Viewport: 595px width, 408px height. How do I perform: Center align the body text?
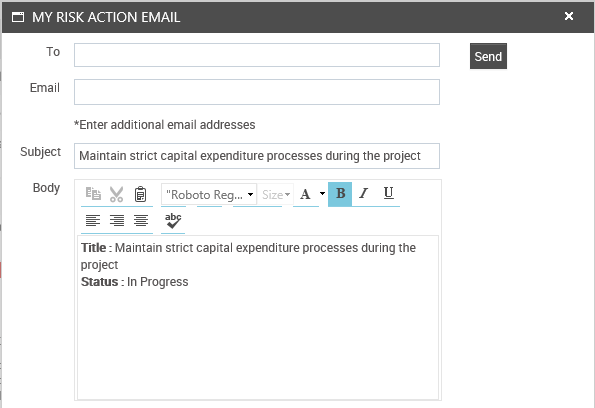click(141, 220)
